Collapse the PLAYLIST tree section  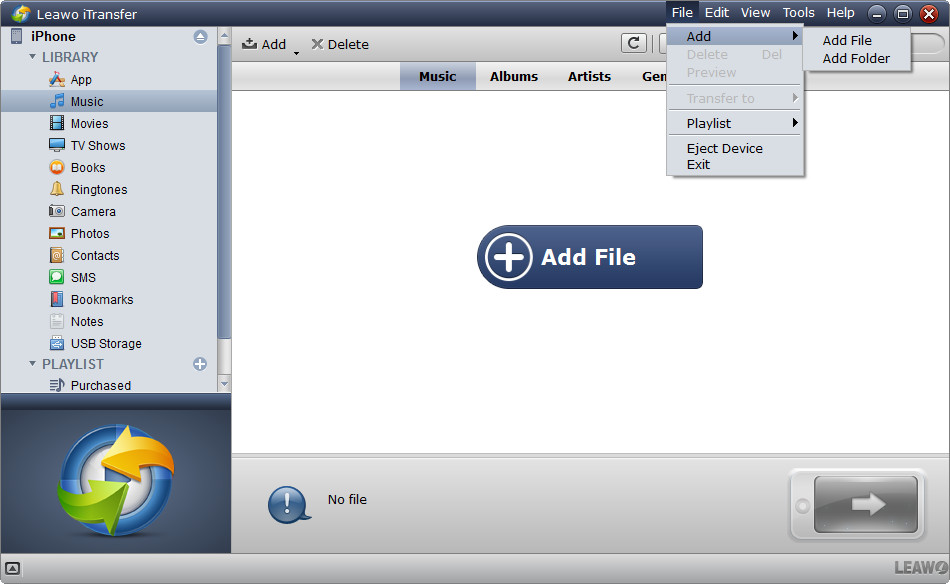pos(32,364)
